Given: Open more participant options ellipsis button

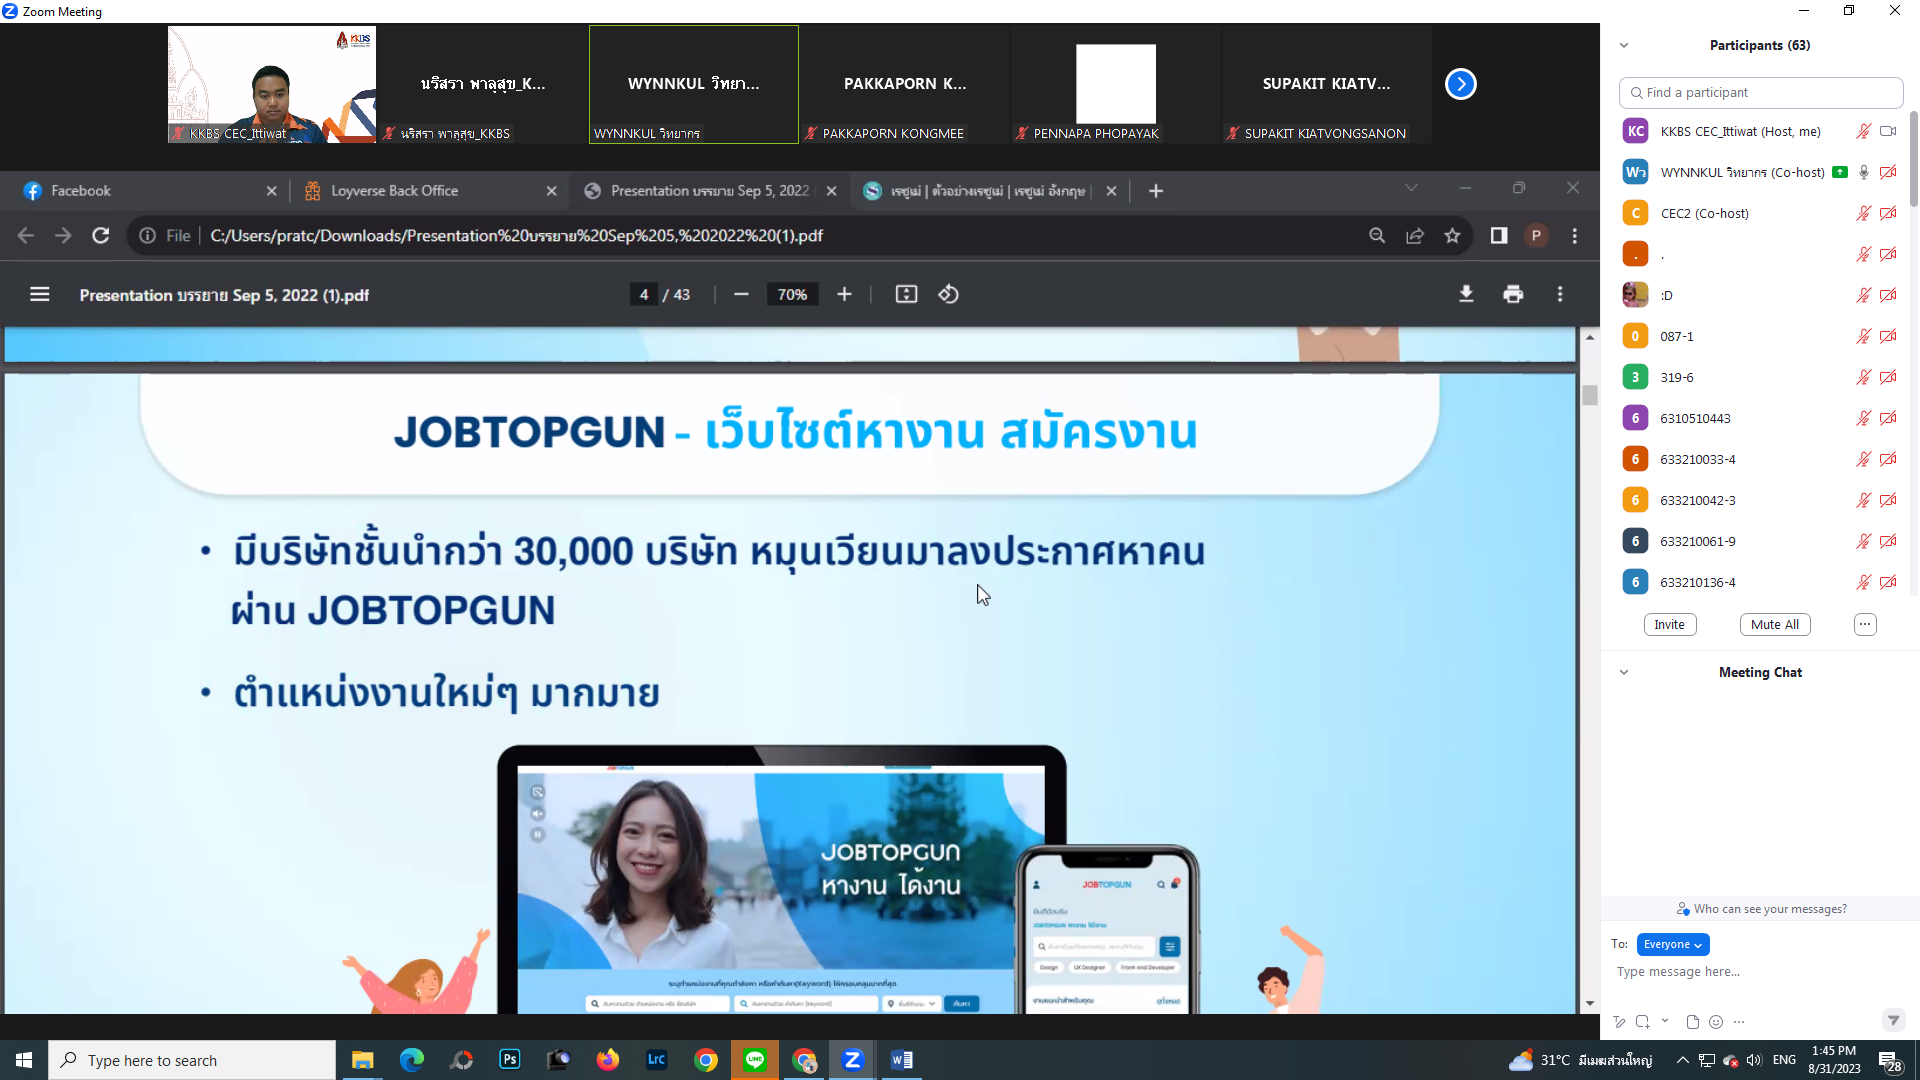Looking at the screenshot, I should (x=1865, y=624).
